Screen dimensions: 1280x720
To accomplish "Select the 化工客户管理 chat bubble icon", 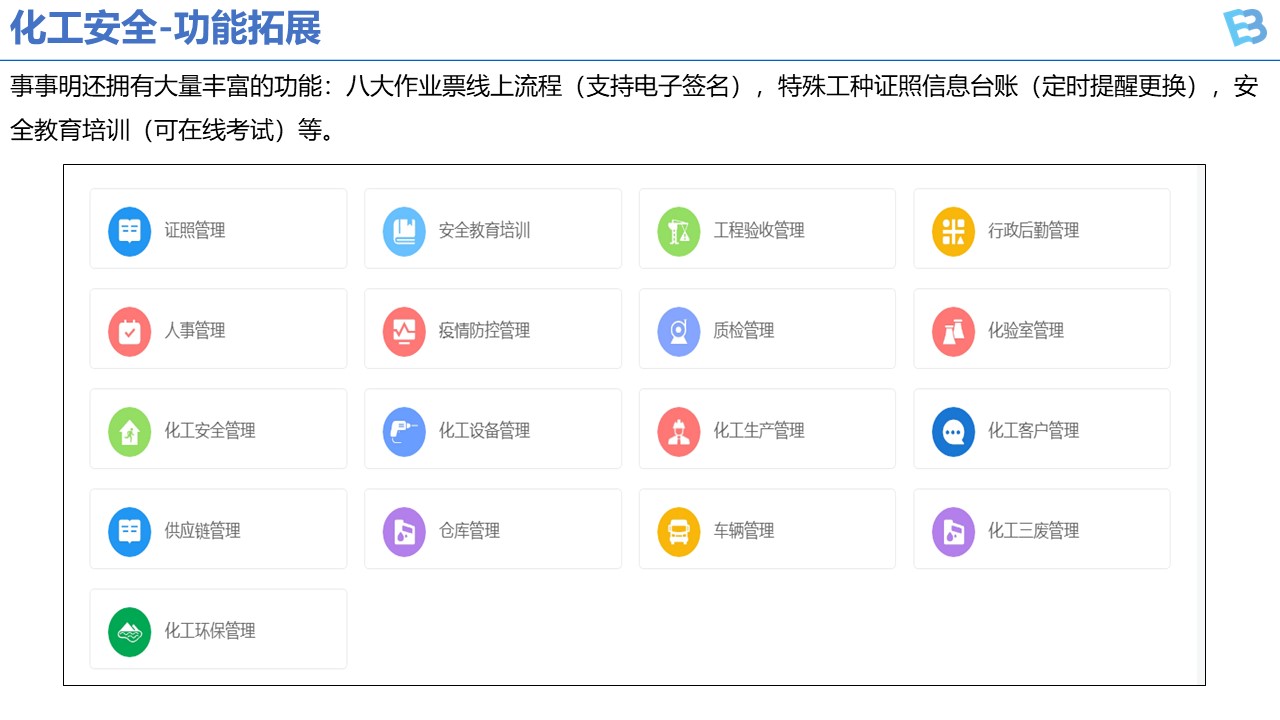I will click(x=953, y=431).
